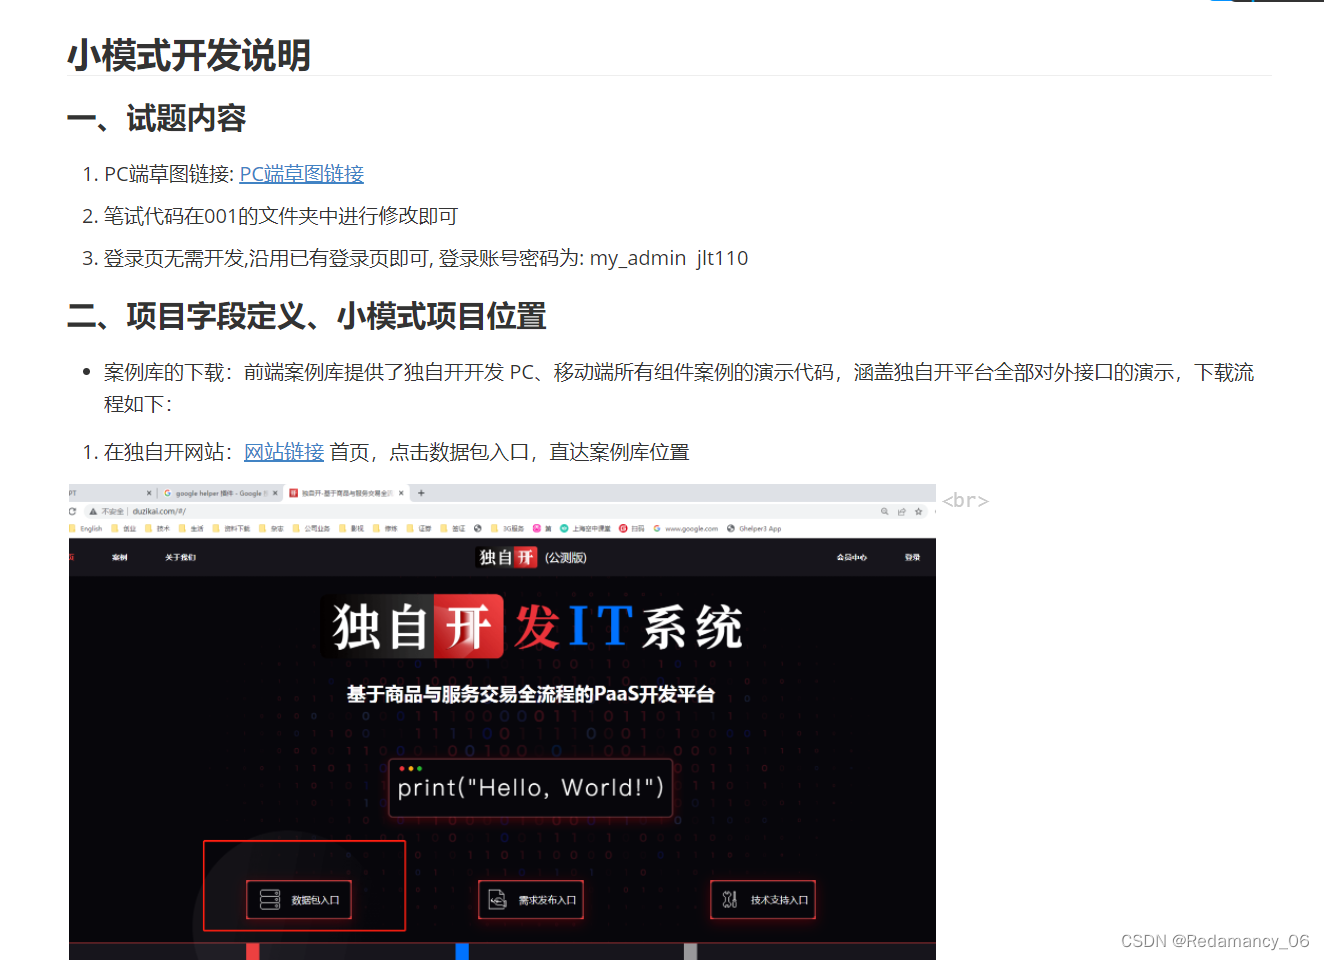The width and height of the screenshot is (1324, 960).
Task: Switch to the 独自开 browser tab
Action: point(346,493)
